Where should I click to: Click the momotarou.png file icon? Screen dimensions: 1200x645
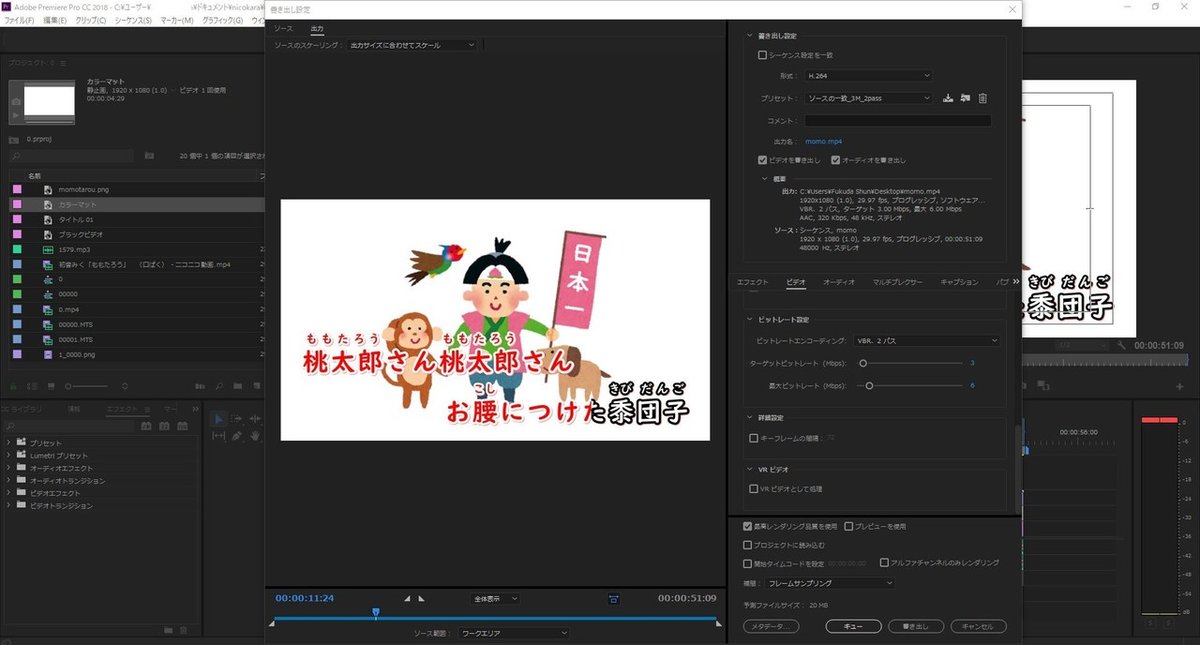[47, 189]
